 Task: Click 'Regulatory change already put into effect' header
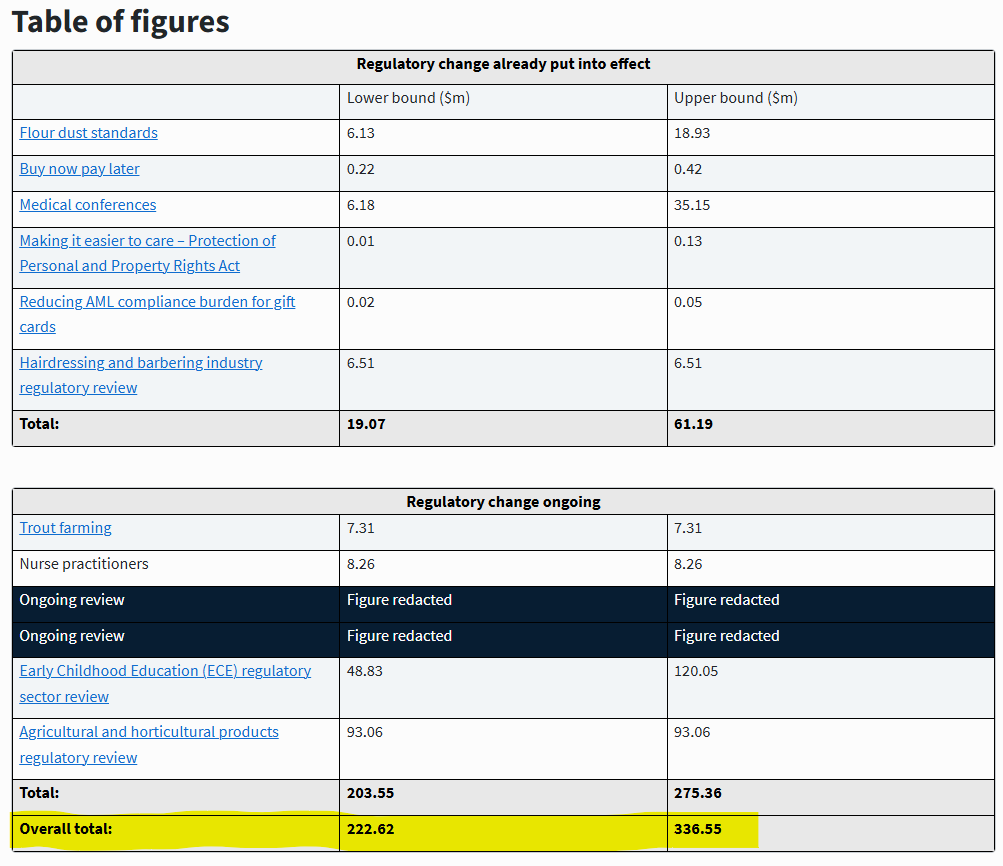click(x=503, y=64)
